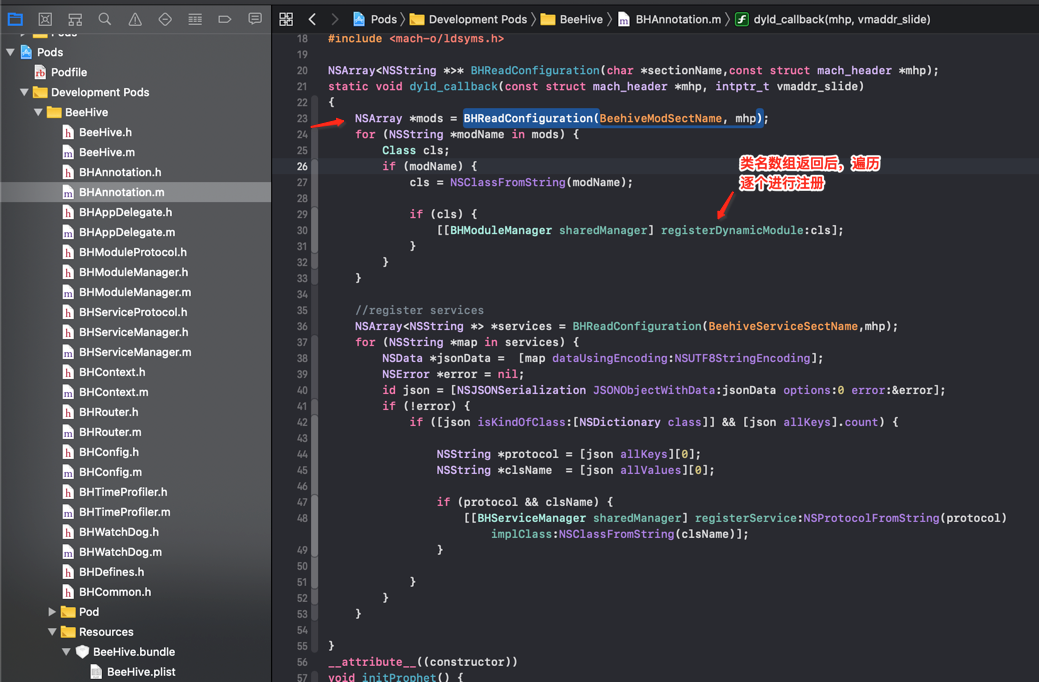Open BHDefines.h file

(x=111, y=571)
